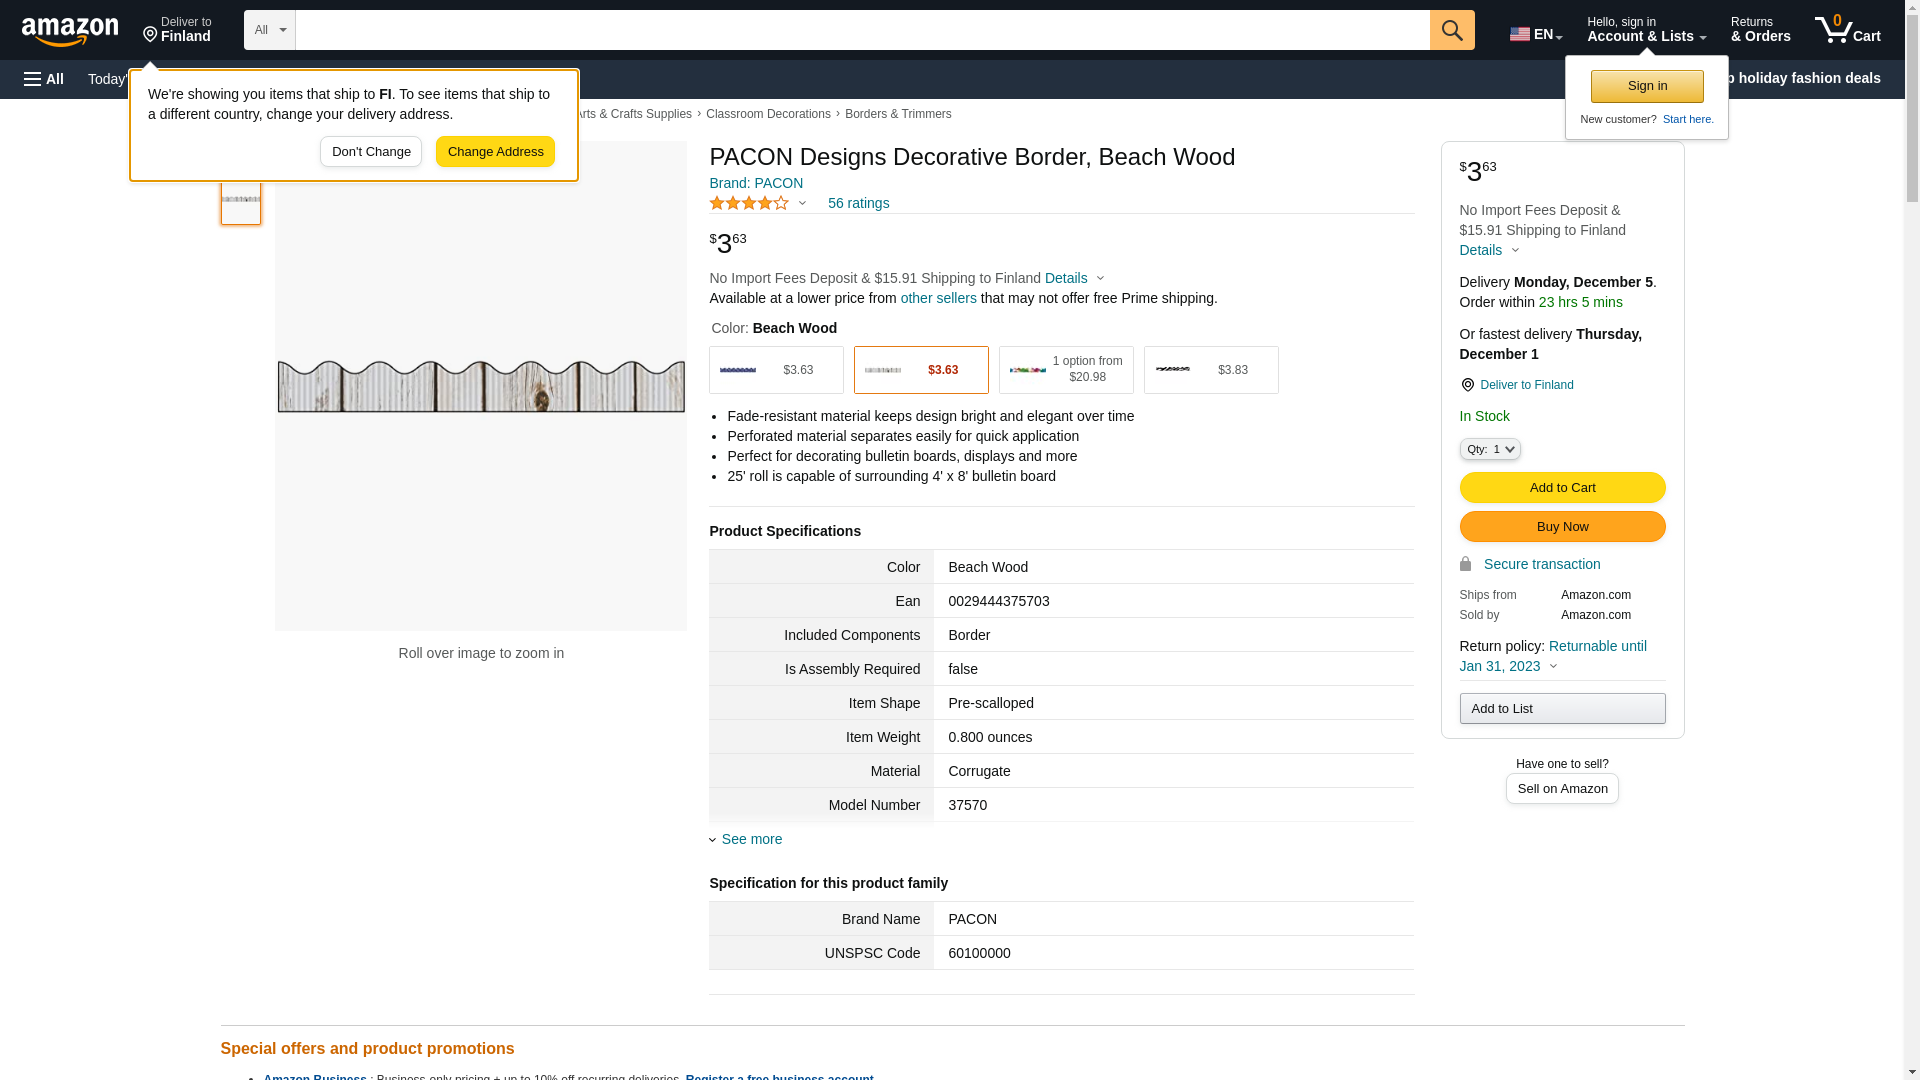Screen dimensions: 1920x1080
Task: Open the cart icon
Action: pyautogui.click(x=1847, y=30)
